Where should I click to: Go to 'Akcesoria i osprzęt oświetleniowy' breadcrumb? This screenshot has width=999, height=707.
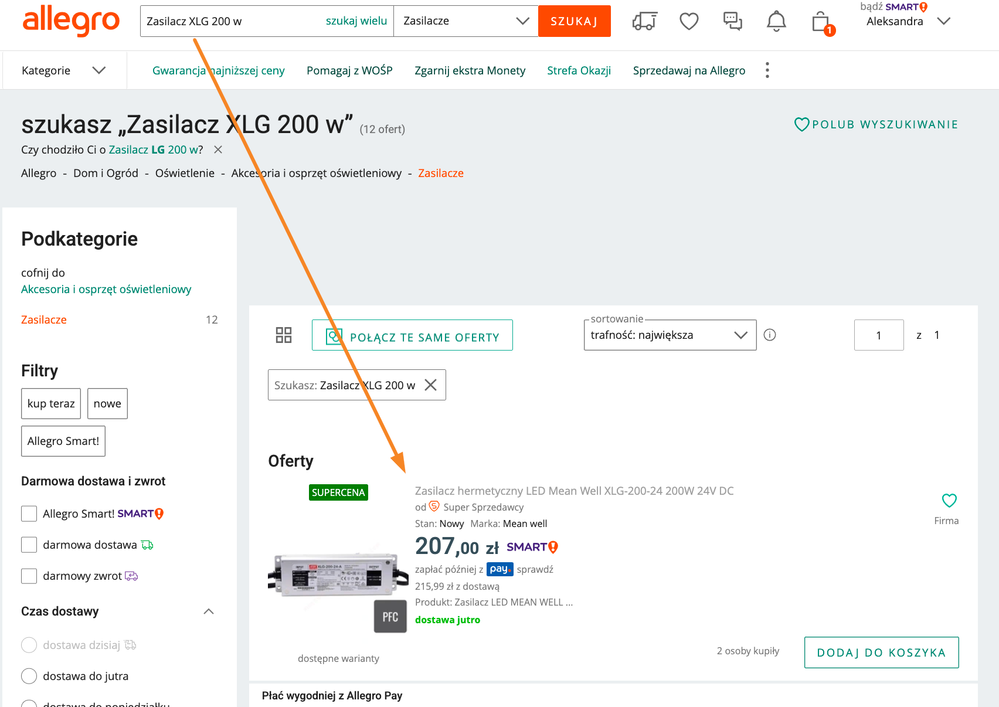316,173
